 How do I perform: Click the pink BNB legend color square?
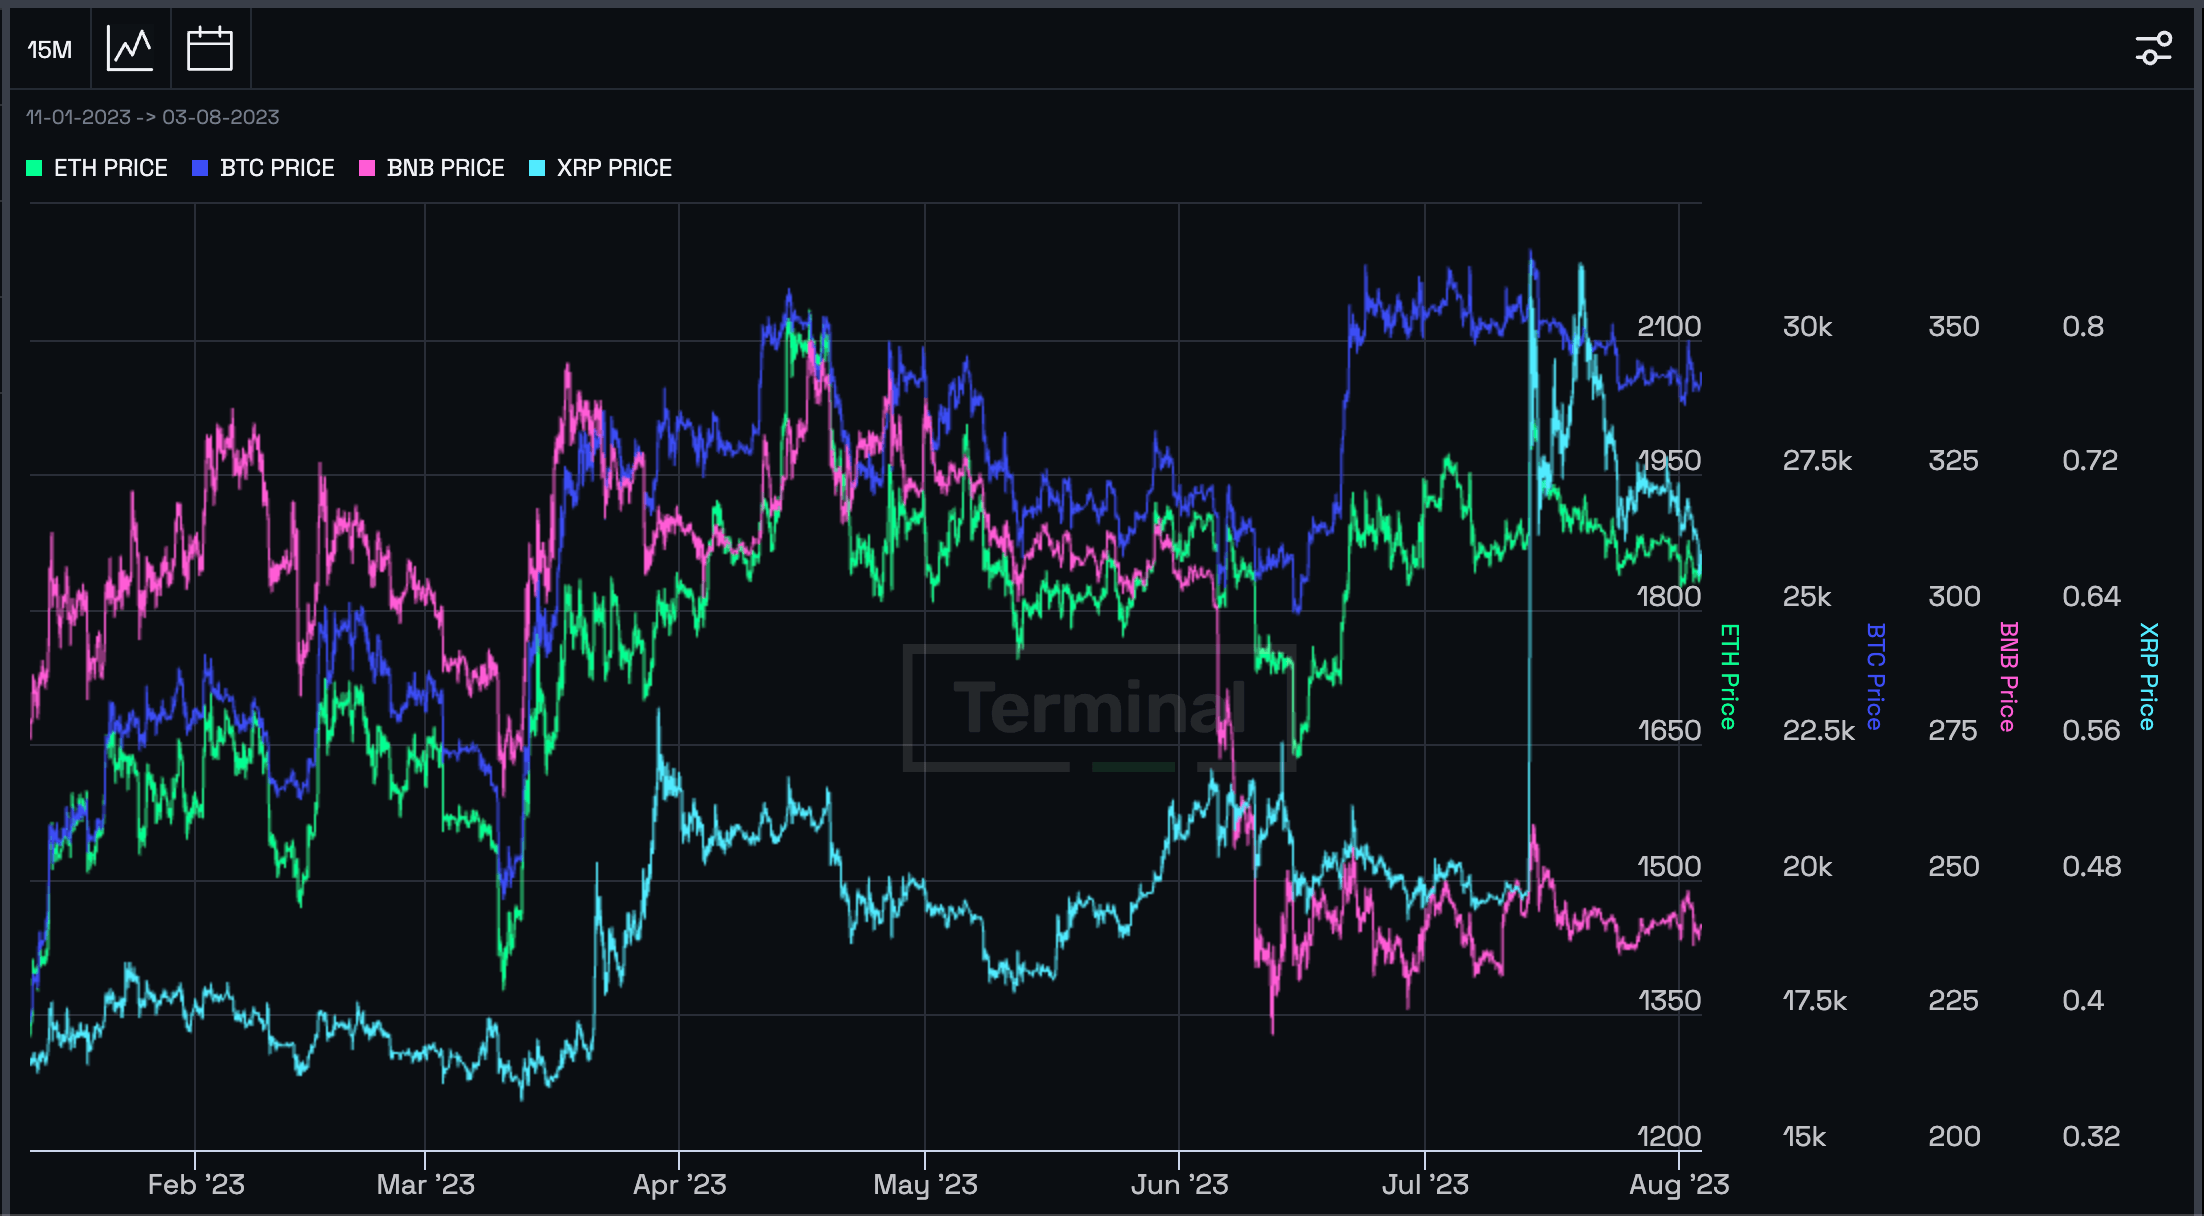[x=367, y=168]
